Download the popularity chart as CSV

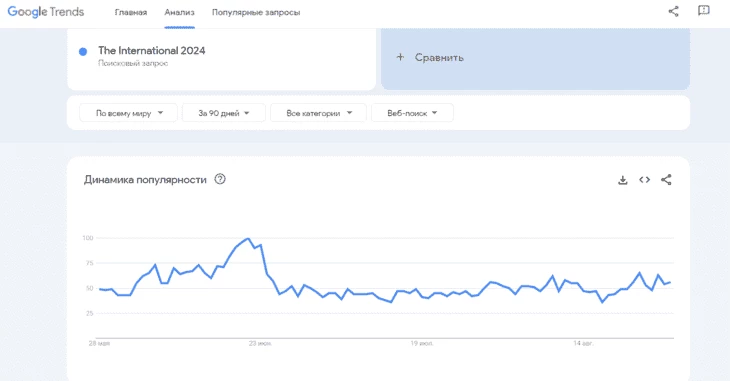click(x=622, y=180)
